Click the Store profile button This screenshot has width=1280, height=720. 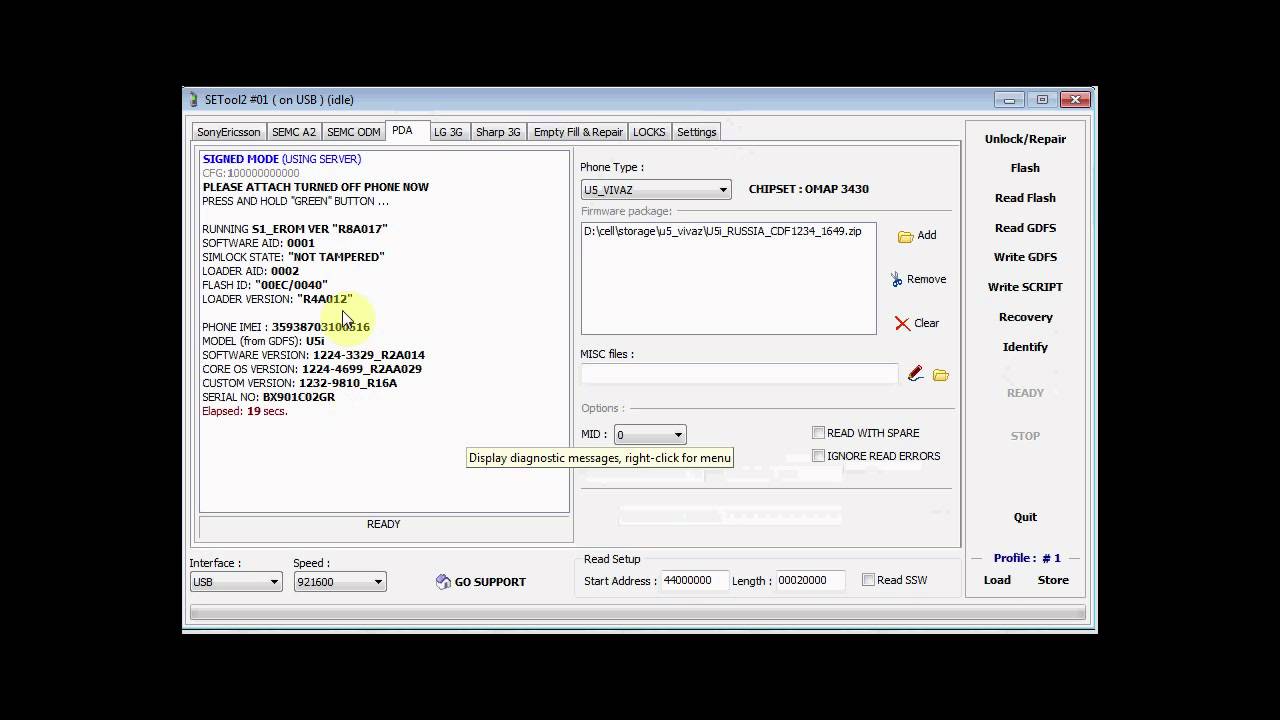click(1053, 580)
